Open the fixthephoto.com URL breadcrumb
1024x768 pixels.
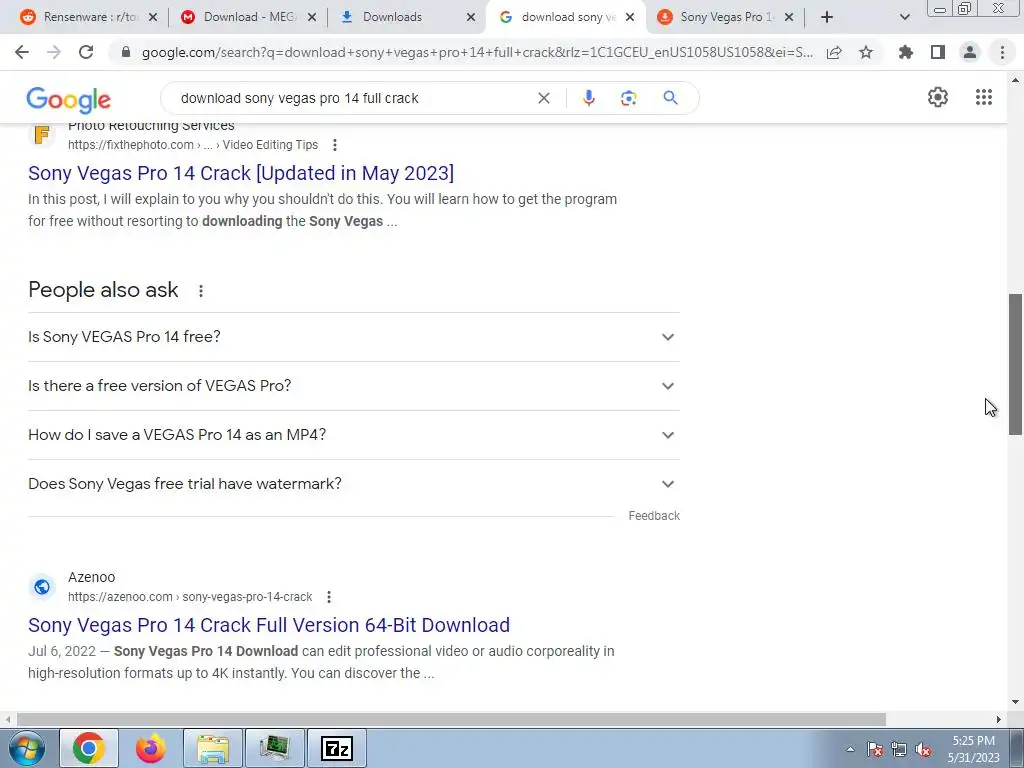(x=193, y=145)
